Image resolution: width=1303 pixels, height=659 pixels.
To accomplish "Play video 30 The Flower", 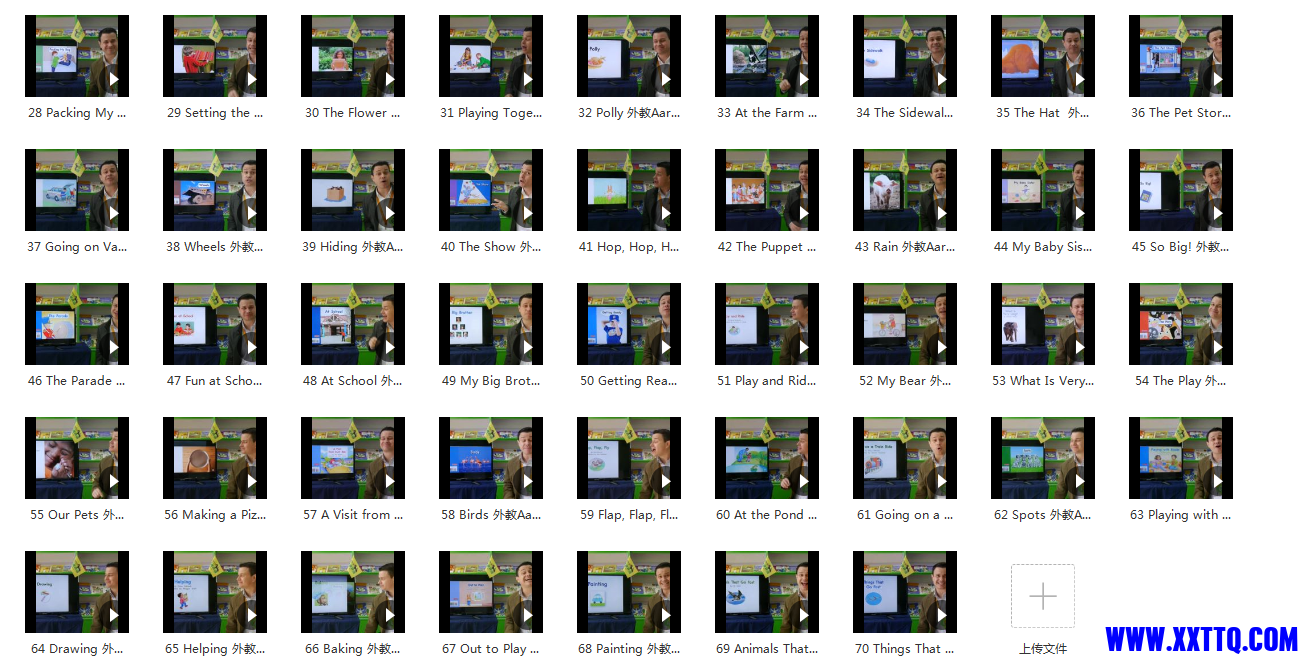I will point(353,56).
